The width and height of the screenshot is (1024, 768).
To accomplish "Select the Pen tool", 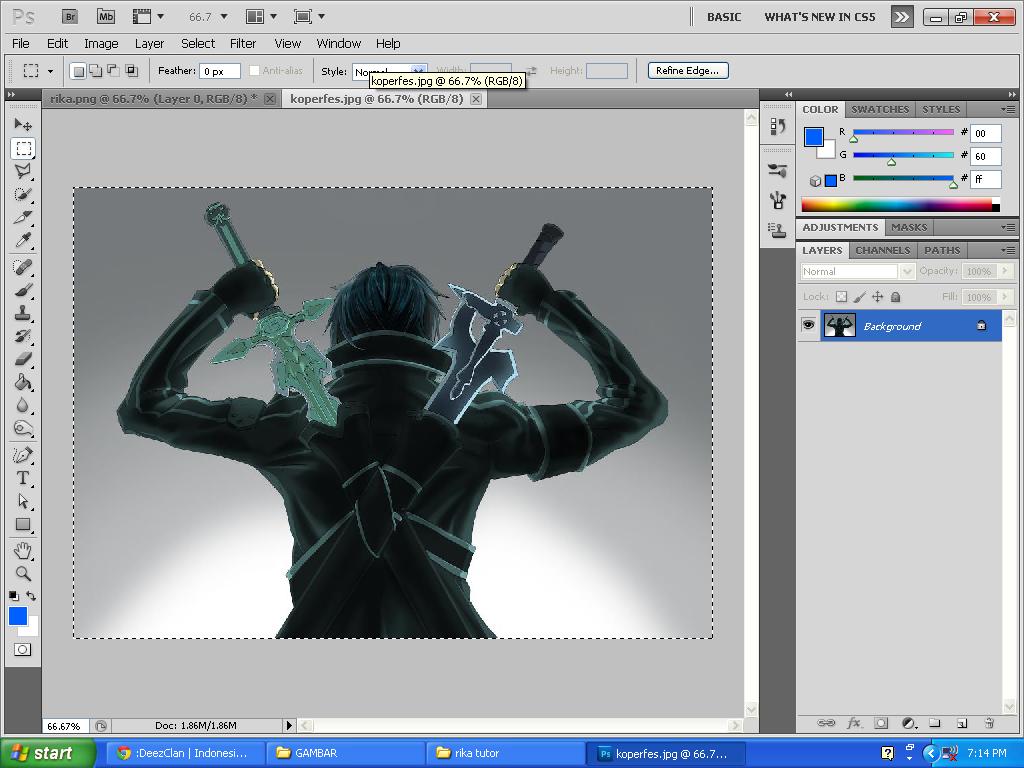I will (x=23, y=455).
